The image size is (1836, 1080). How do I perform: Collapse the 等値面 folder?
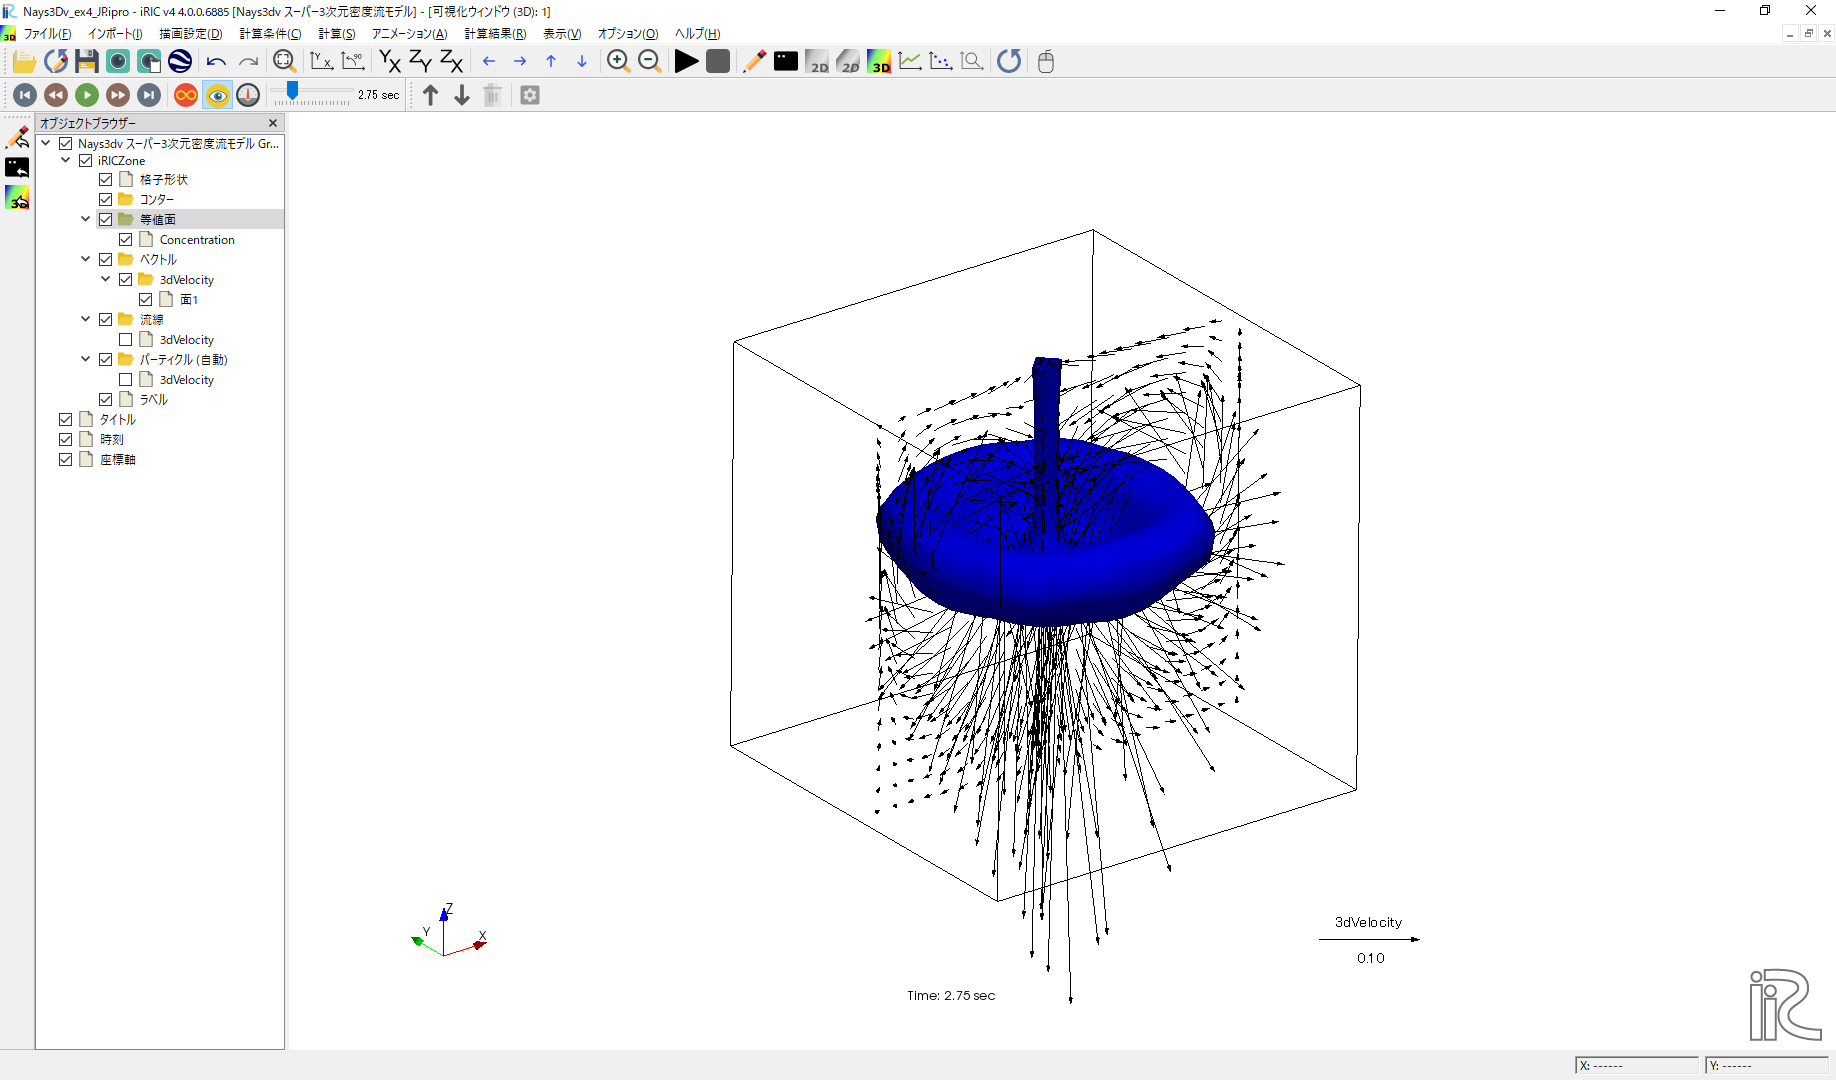click(x=86, y=219)
